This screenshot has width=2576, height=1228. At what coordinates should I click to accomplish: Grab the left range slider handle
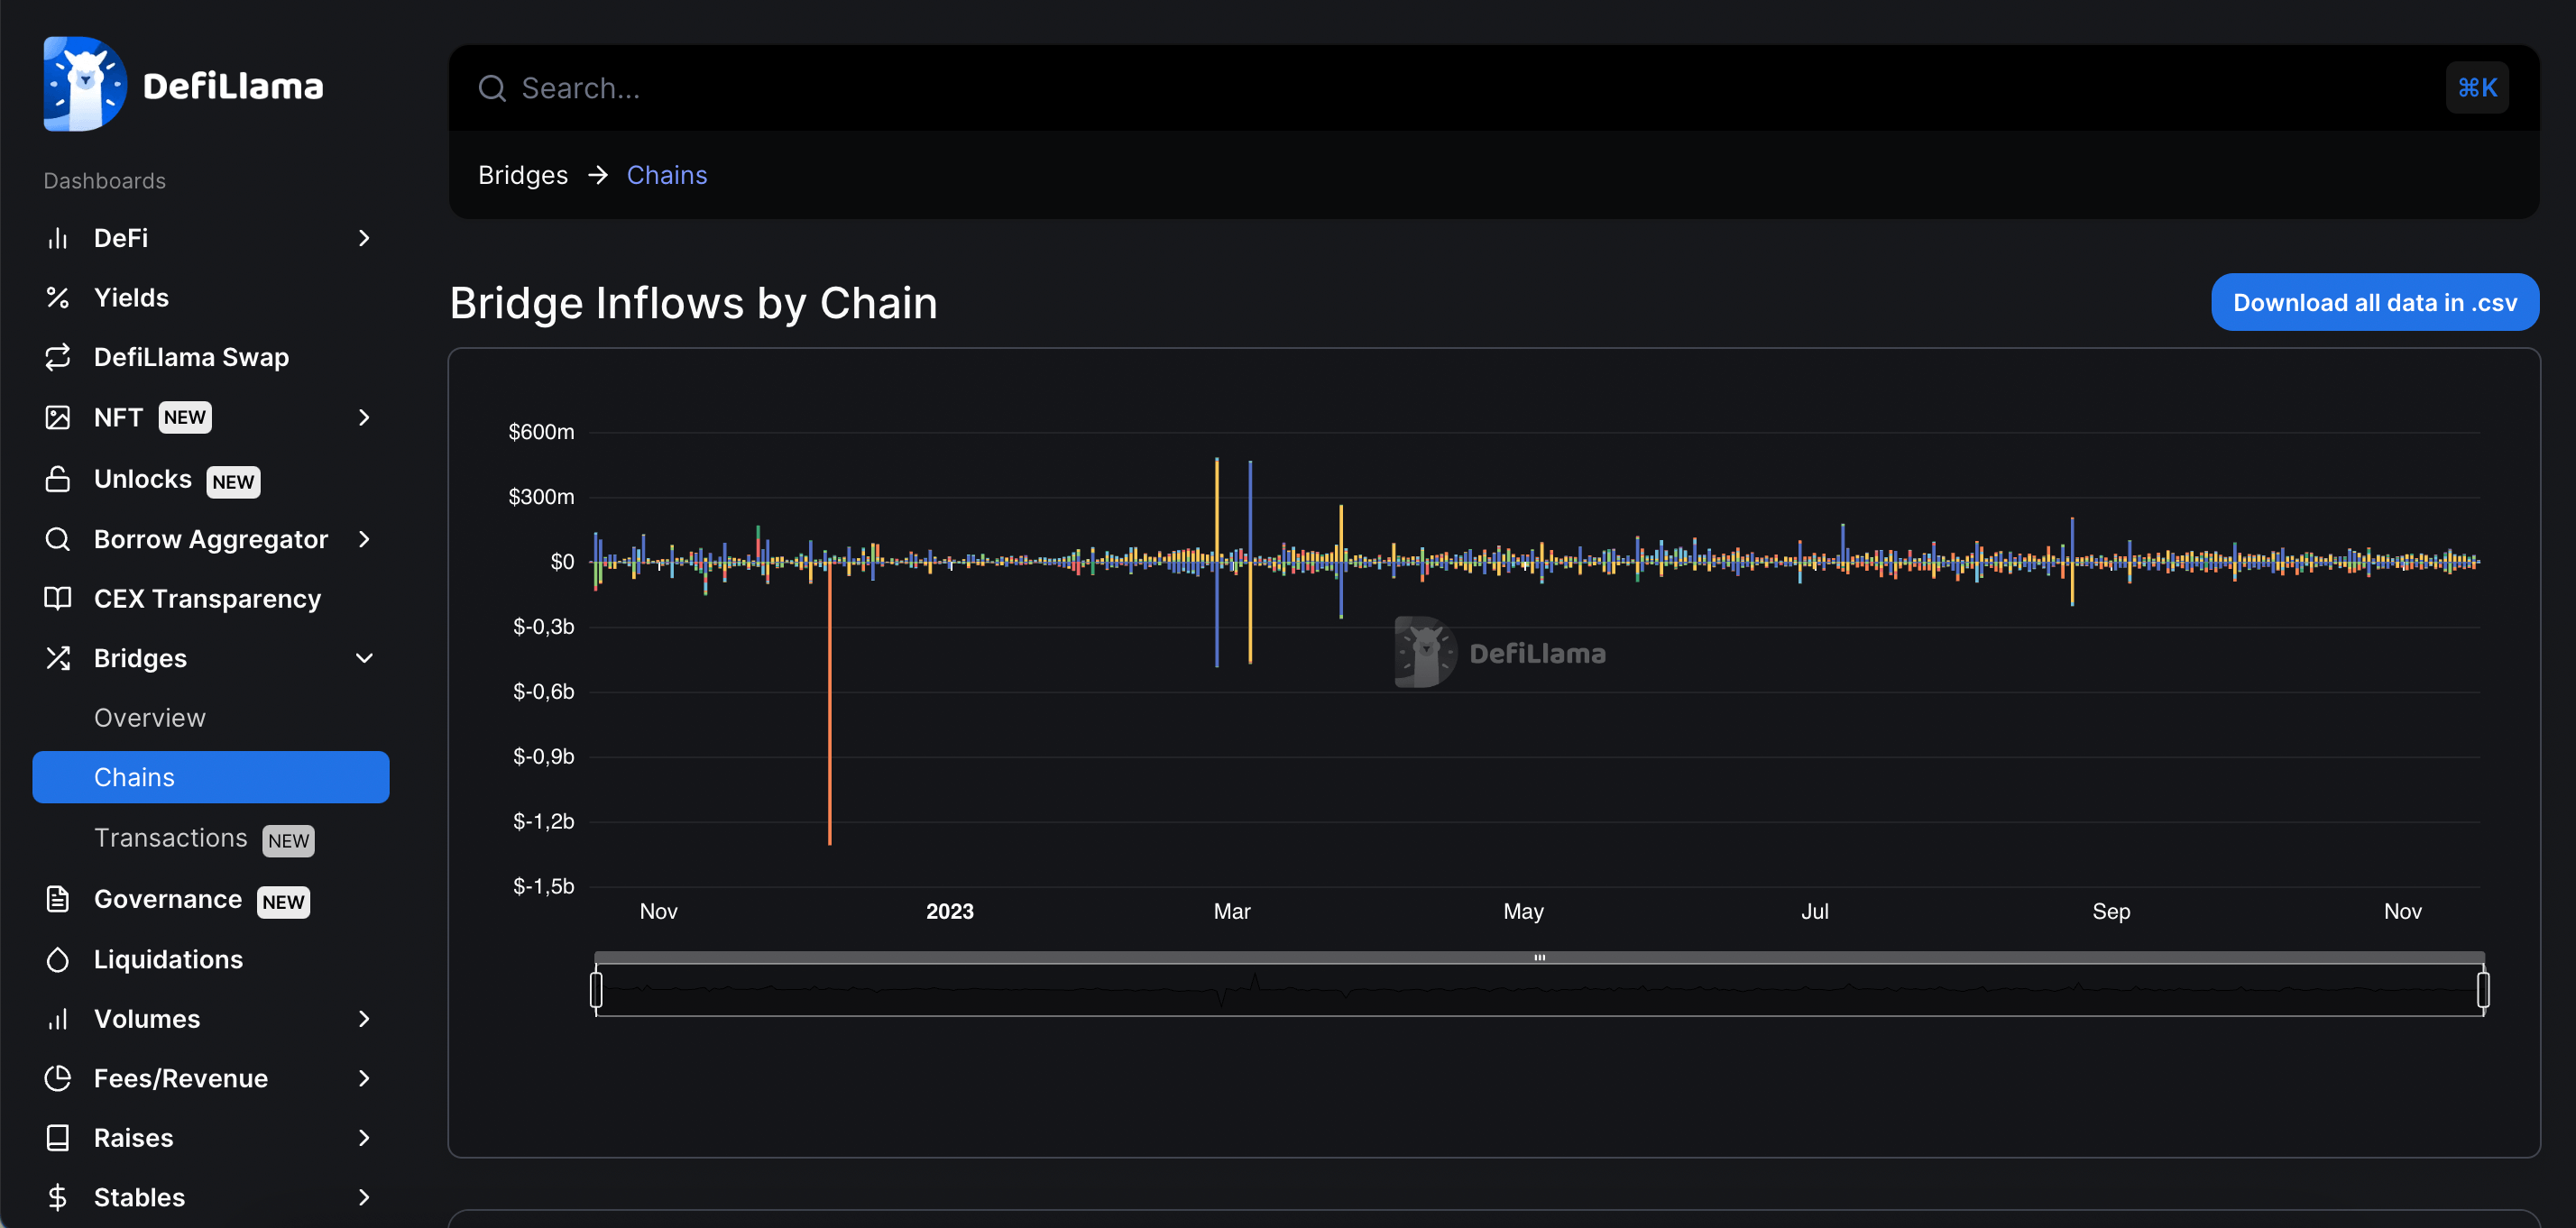(x=596, y=990)
